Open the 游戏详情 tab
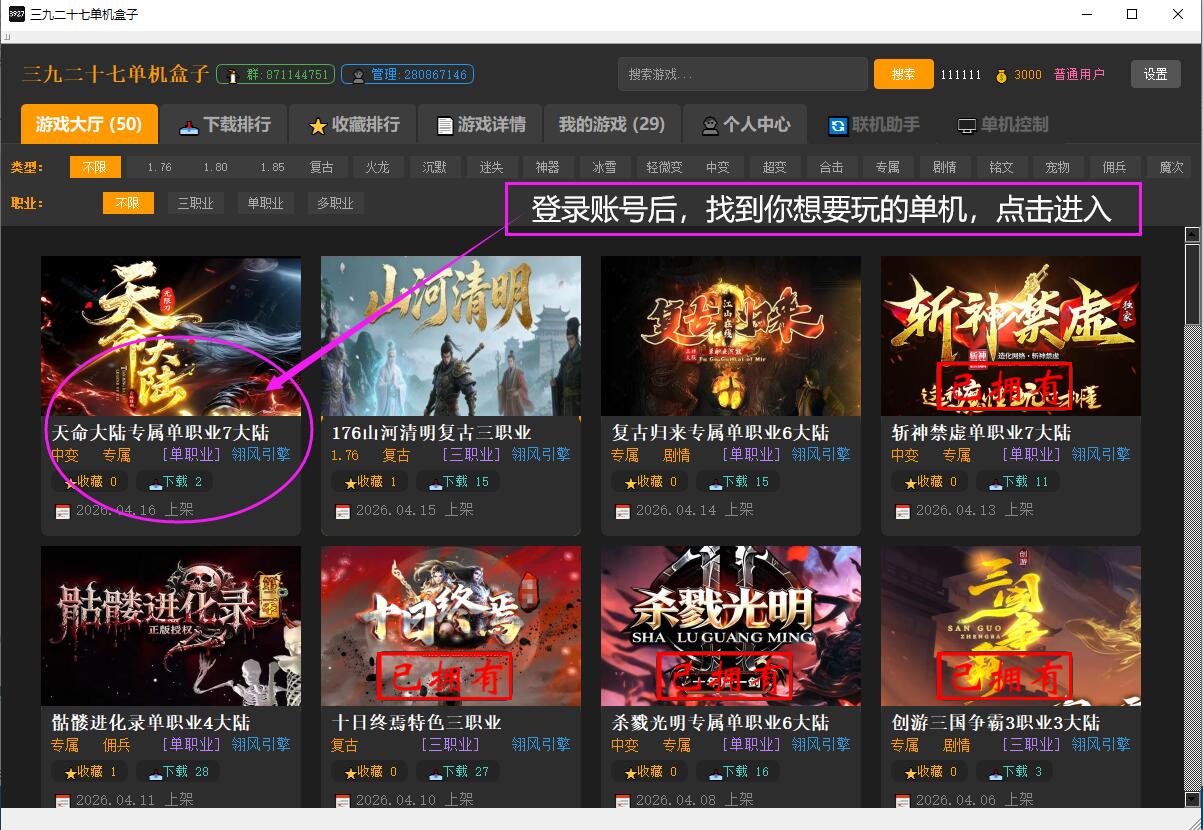Image resolution: width=1203 pixels, height=830 pixels. coord(480,125)
